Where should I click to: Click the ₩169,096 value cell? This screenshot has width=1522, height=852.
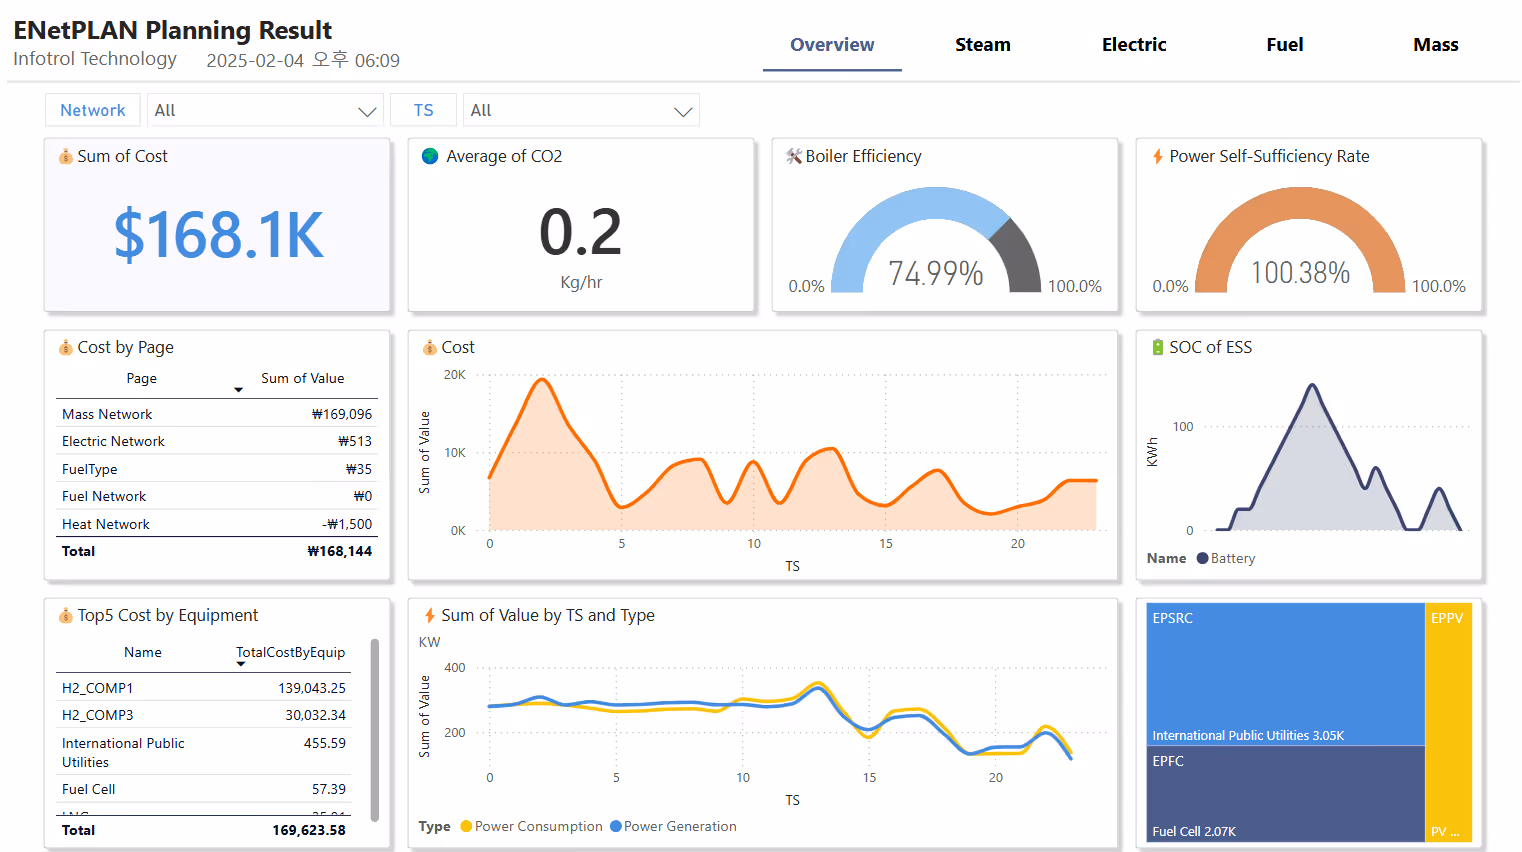(x=342, y=414)
